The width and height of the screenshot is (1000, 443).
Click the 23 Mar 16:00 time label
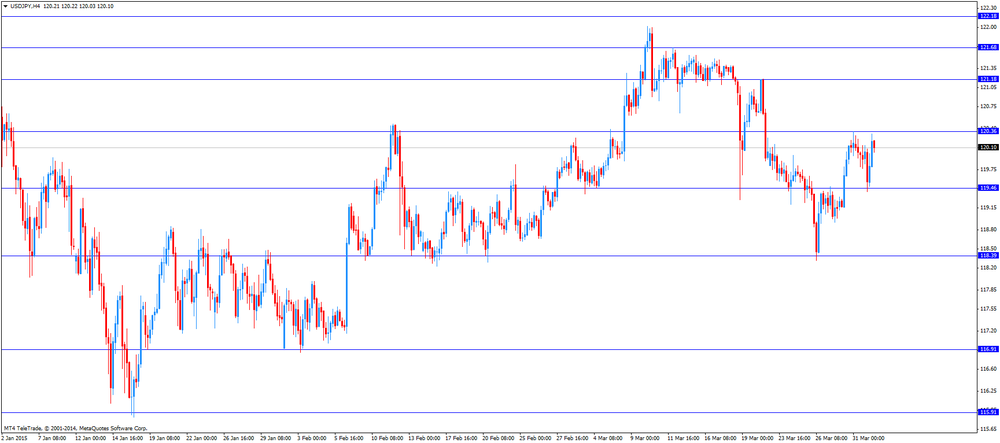coord(796,439)
